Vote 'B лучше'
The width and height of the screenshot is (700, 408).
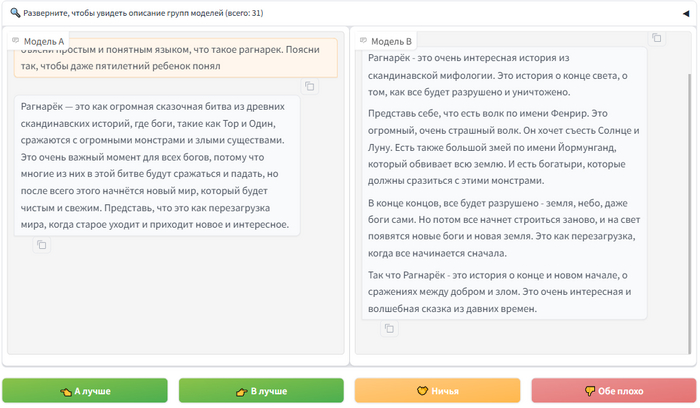[261, 390]
